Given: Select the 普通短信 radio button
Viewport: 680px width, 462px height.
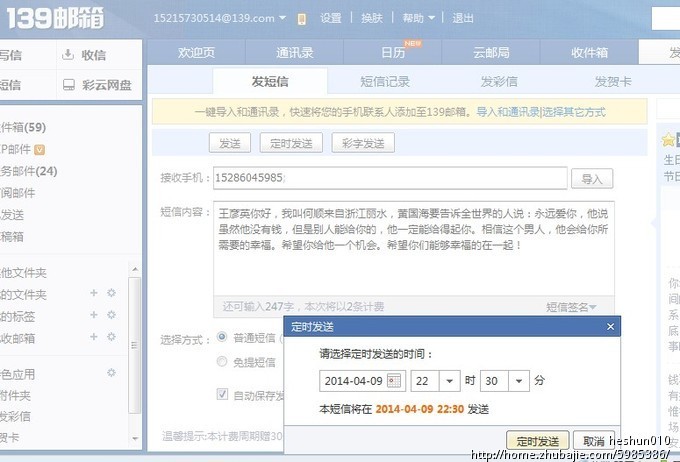Looking at the screenshot, I should point(222,337).
